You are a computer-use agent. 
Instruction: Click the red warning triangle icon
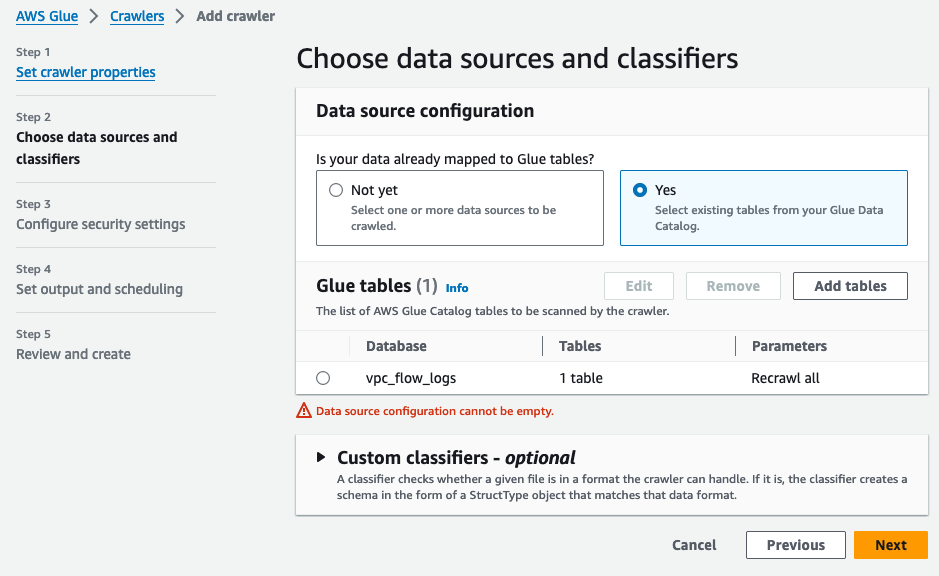(x=304, y=411)
